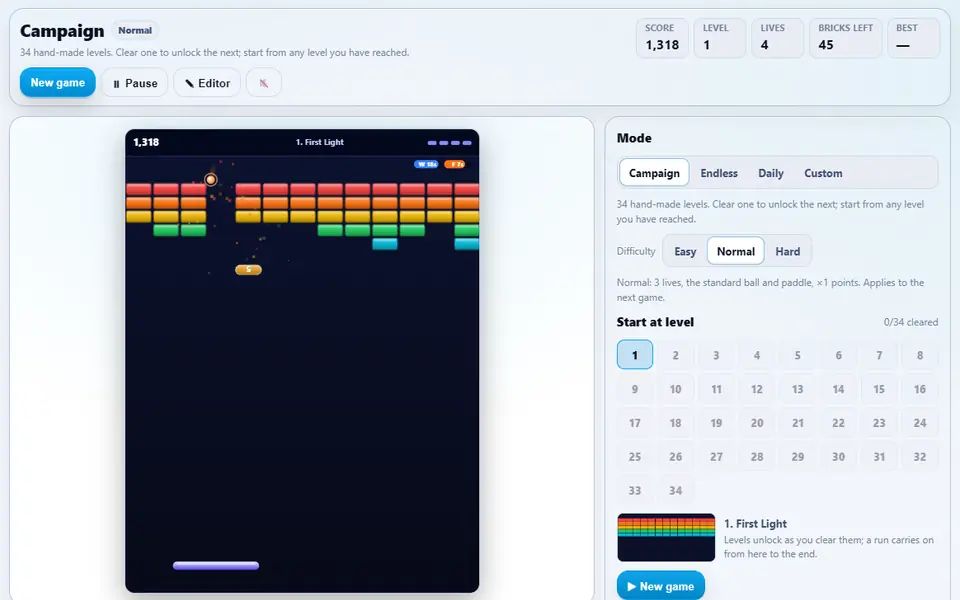
Task: Switch to the Daily mode tab
Action: [771, 173]
